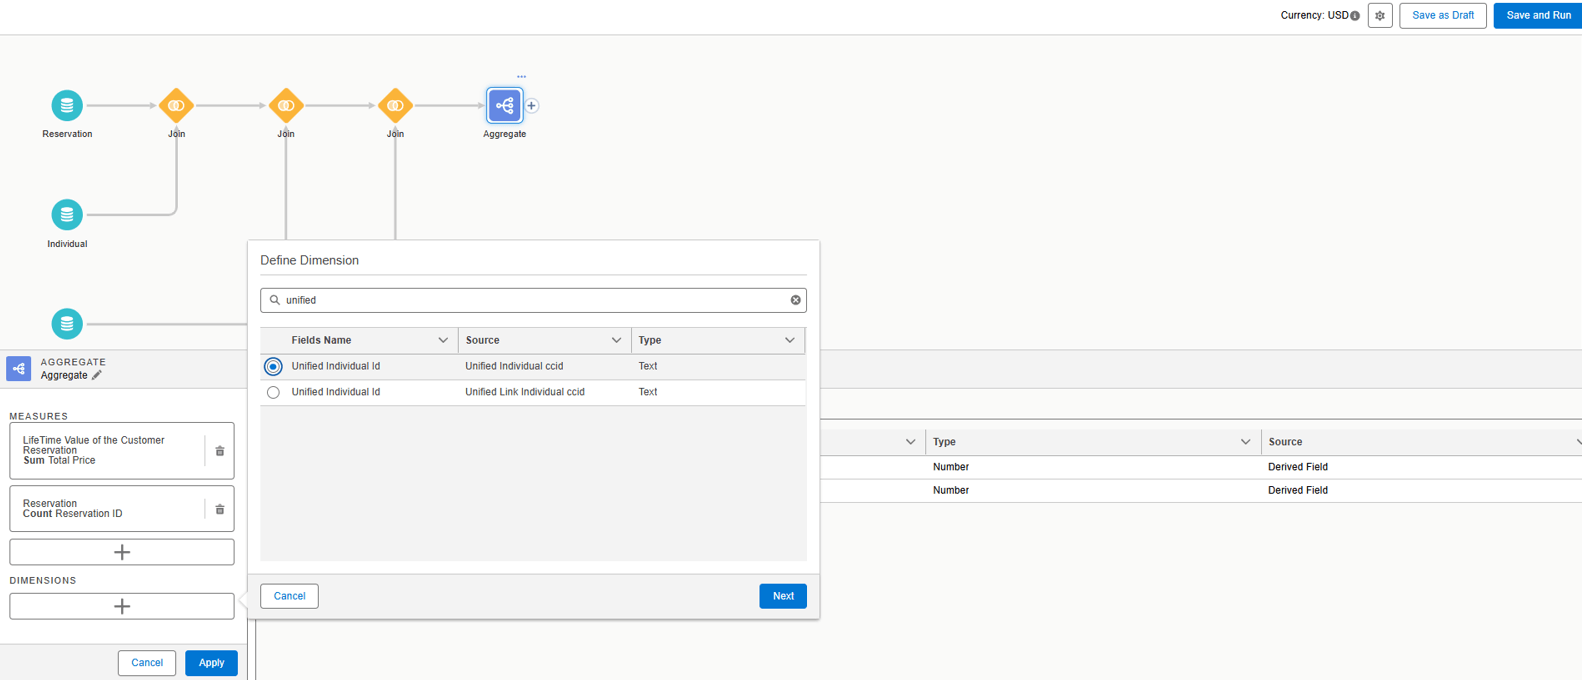Select Unified Link Individual ccid radio option
The image size is (1582, 680).
pyautogui.click(x=273, y=393)
